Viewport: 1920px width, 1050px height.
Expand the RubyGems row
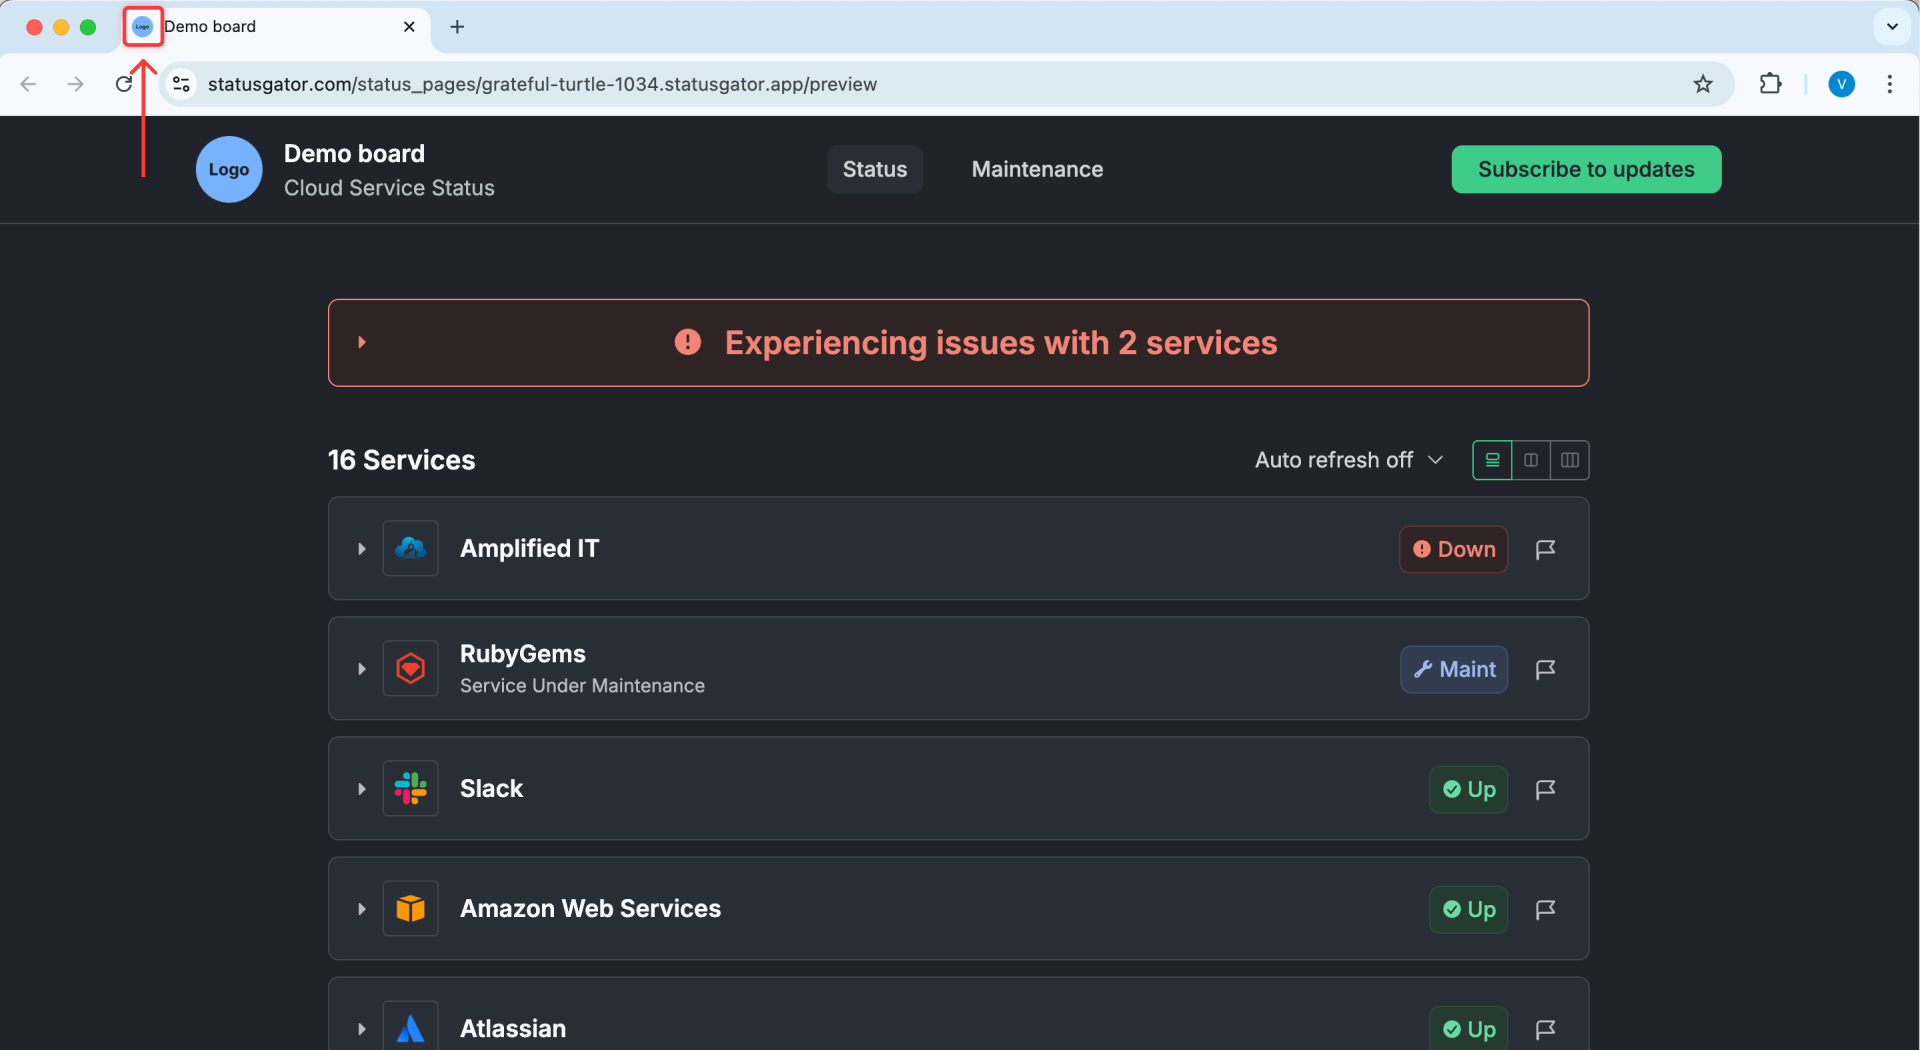[362, 669]
